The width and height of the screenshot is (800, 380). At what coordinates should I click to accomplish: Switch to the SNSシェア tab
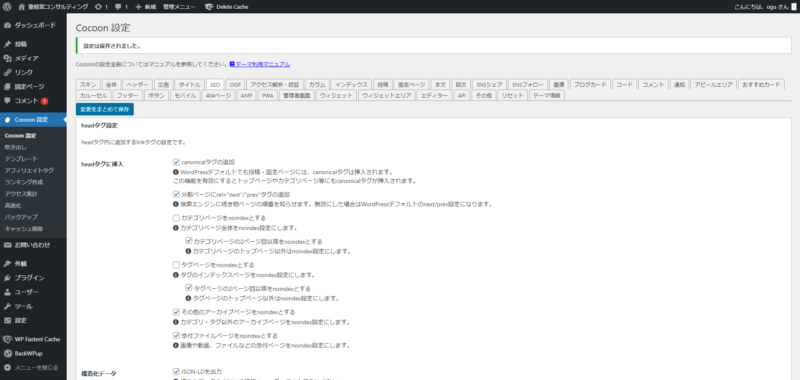488,85
